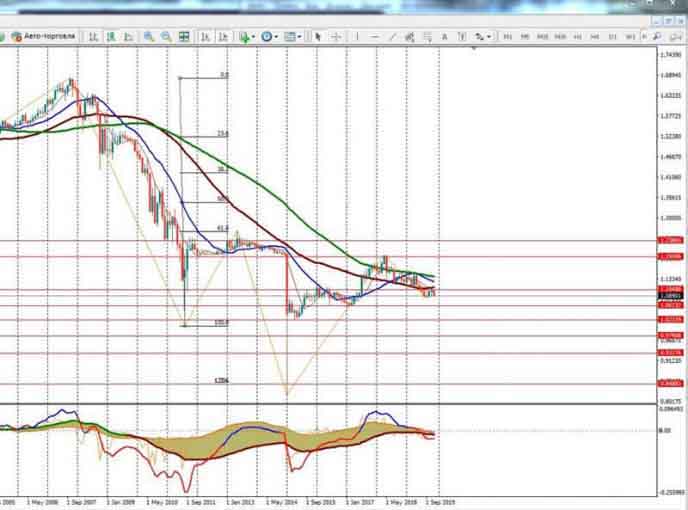This screenshot has height=510, width=688.
Task: Click the 1 May 2010 date label
Action: coord(161,501)
